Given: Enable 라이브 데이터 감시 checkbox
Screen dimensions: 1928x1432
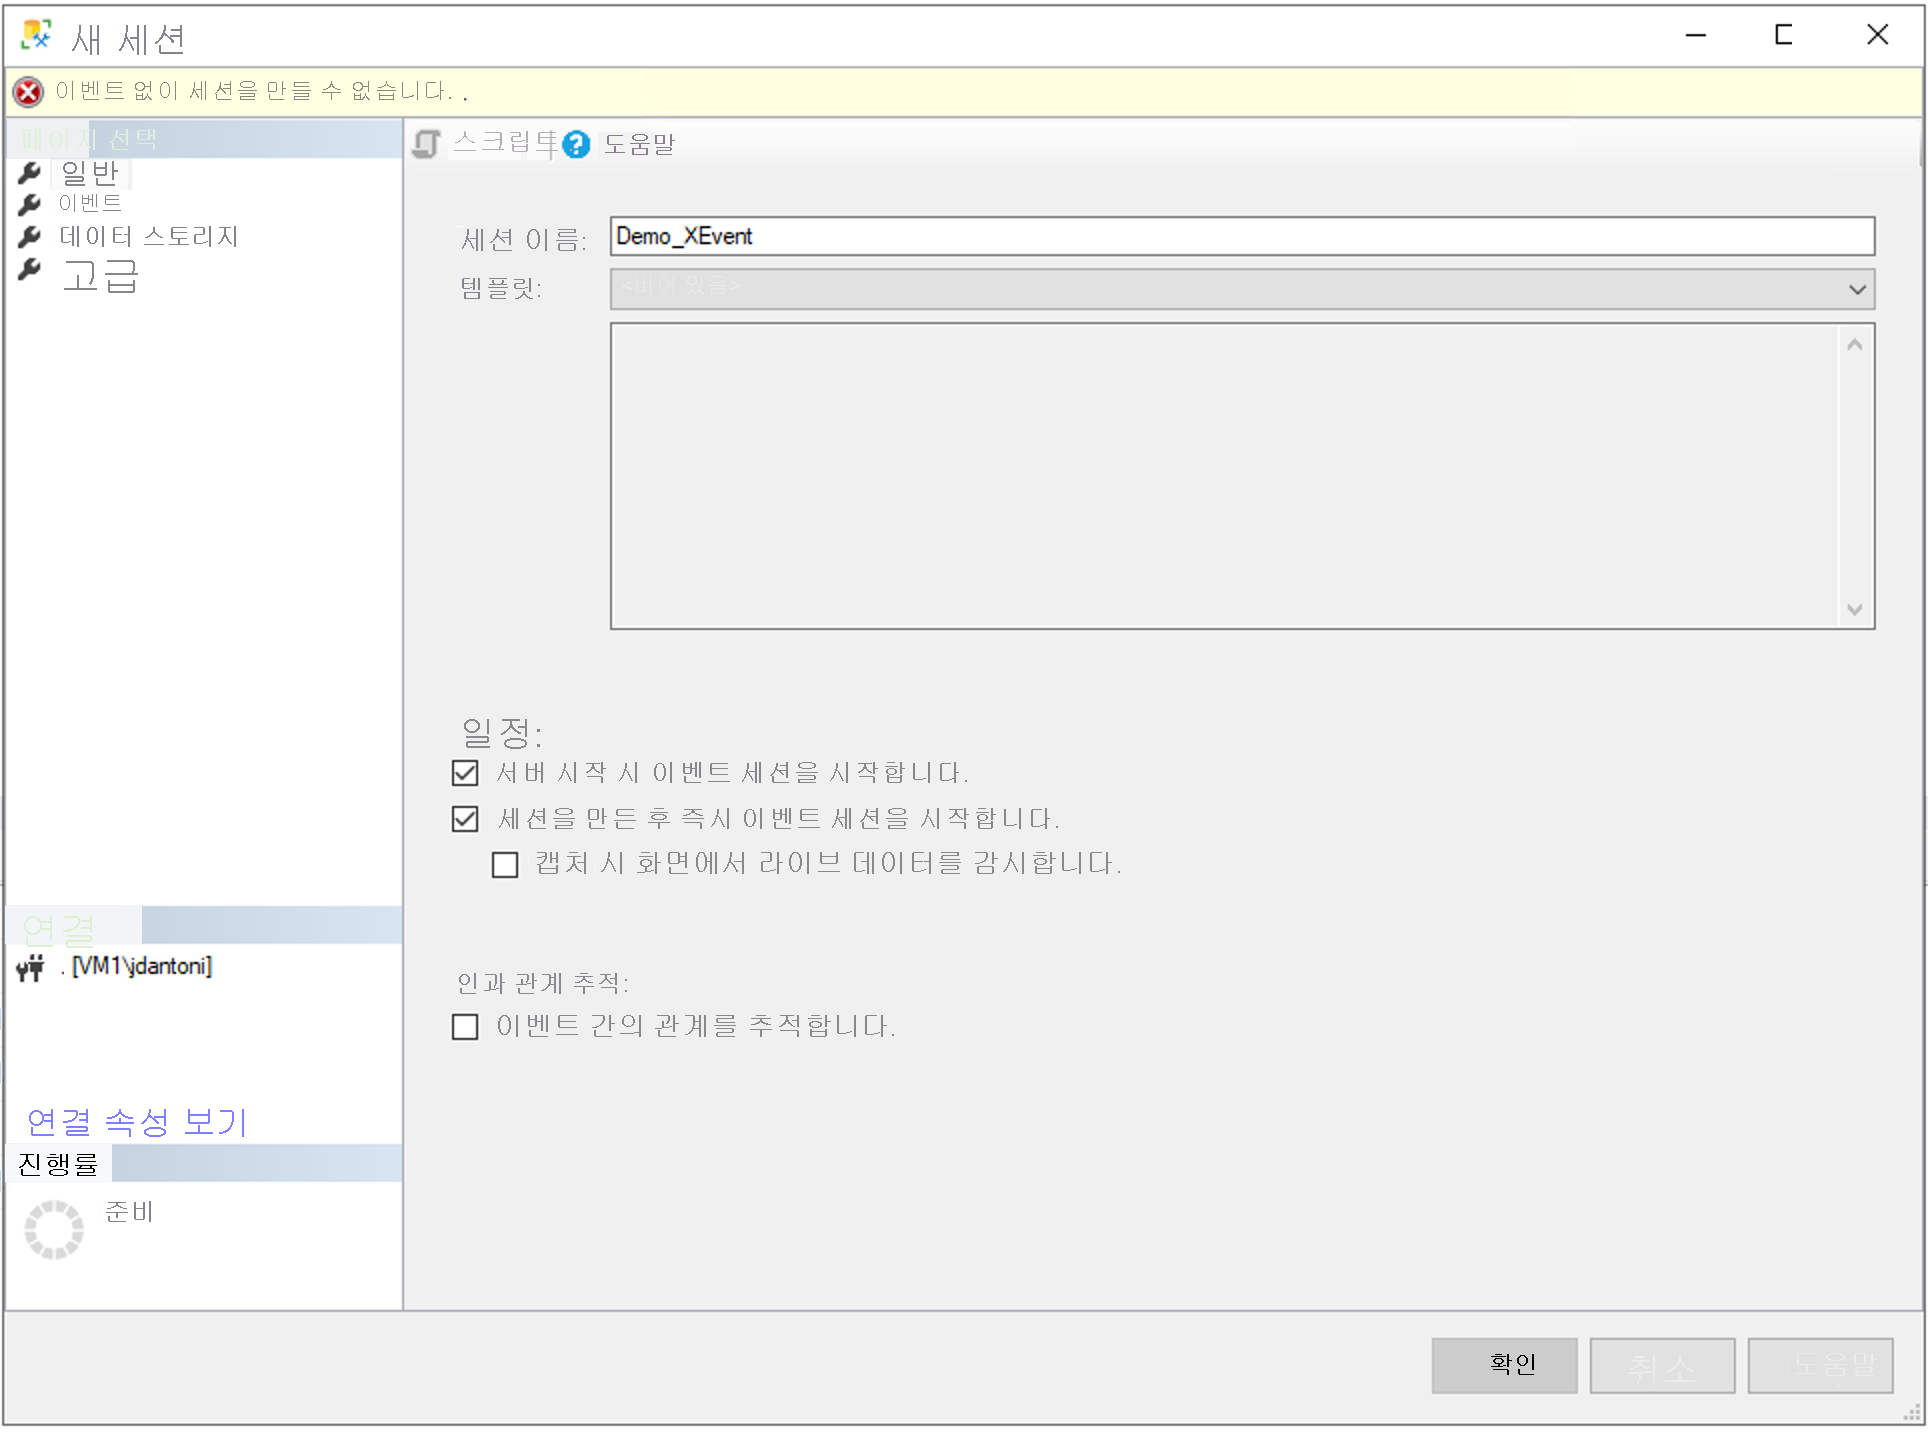Looking at the screenshot, I should point(505,864).
